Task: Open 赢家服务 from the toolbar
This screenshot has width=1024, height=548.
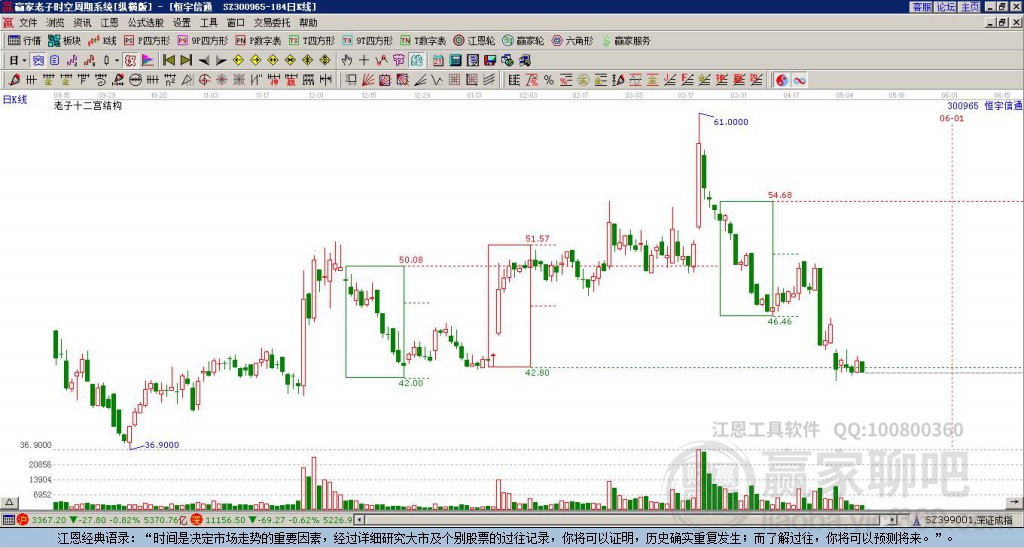Action: click(x=626, y=40)
